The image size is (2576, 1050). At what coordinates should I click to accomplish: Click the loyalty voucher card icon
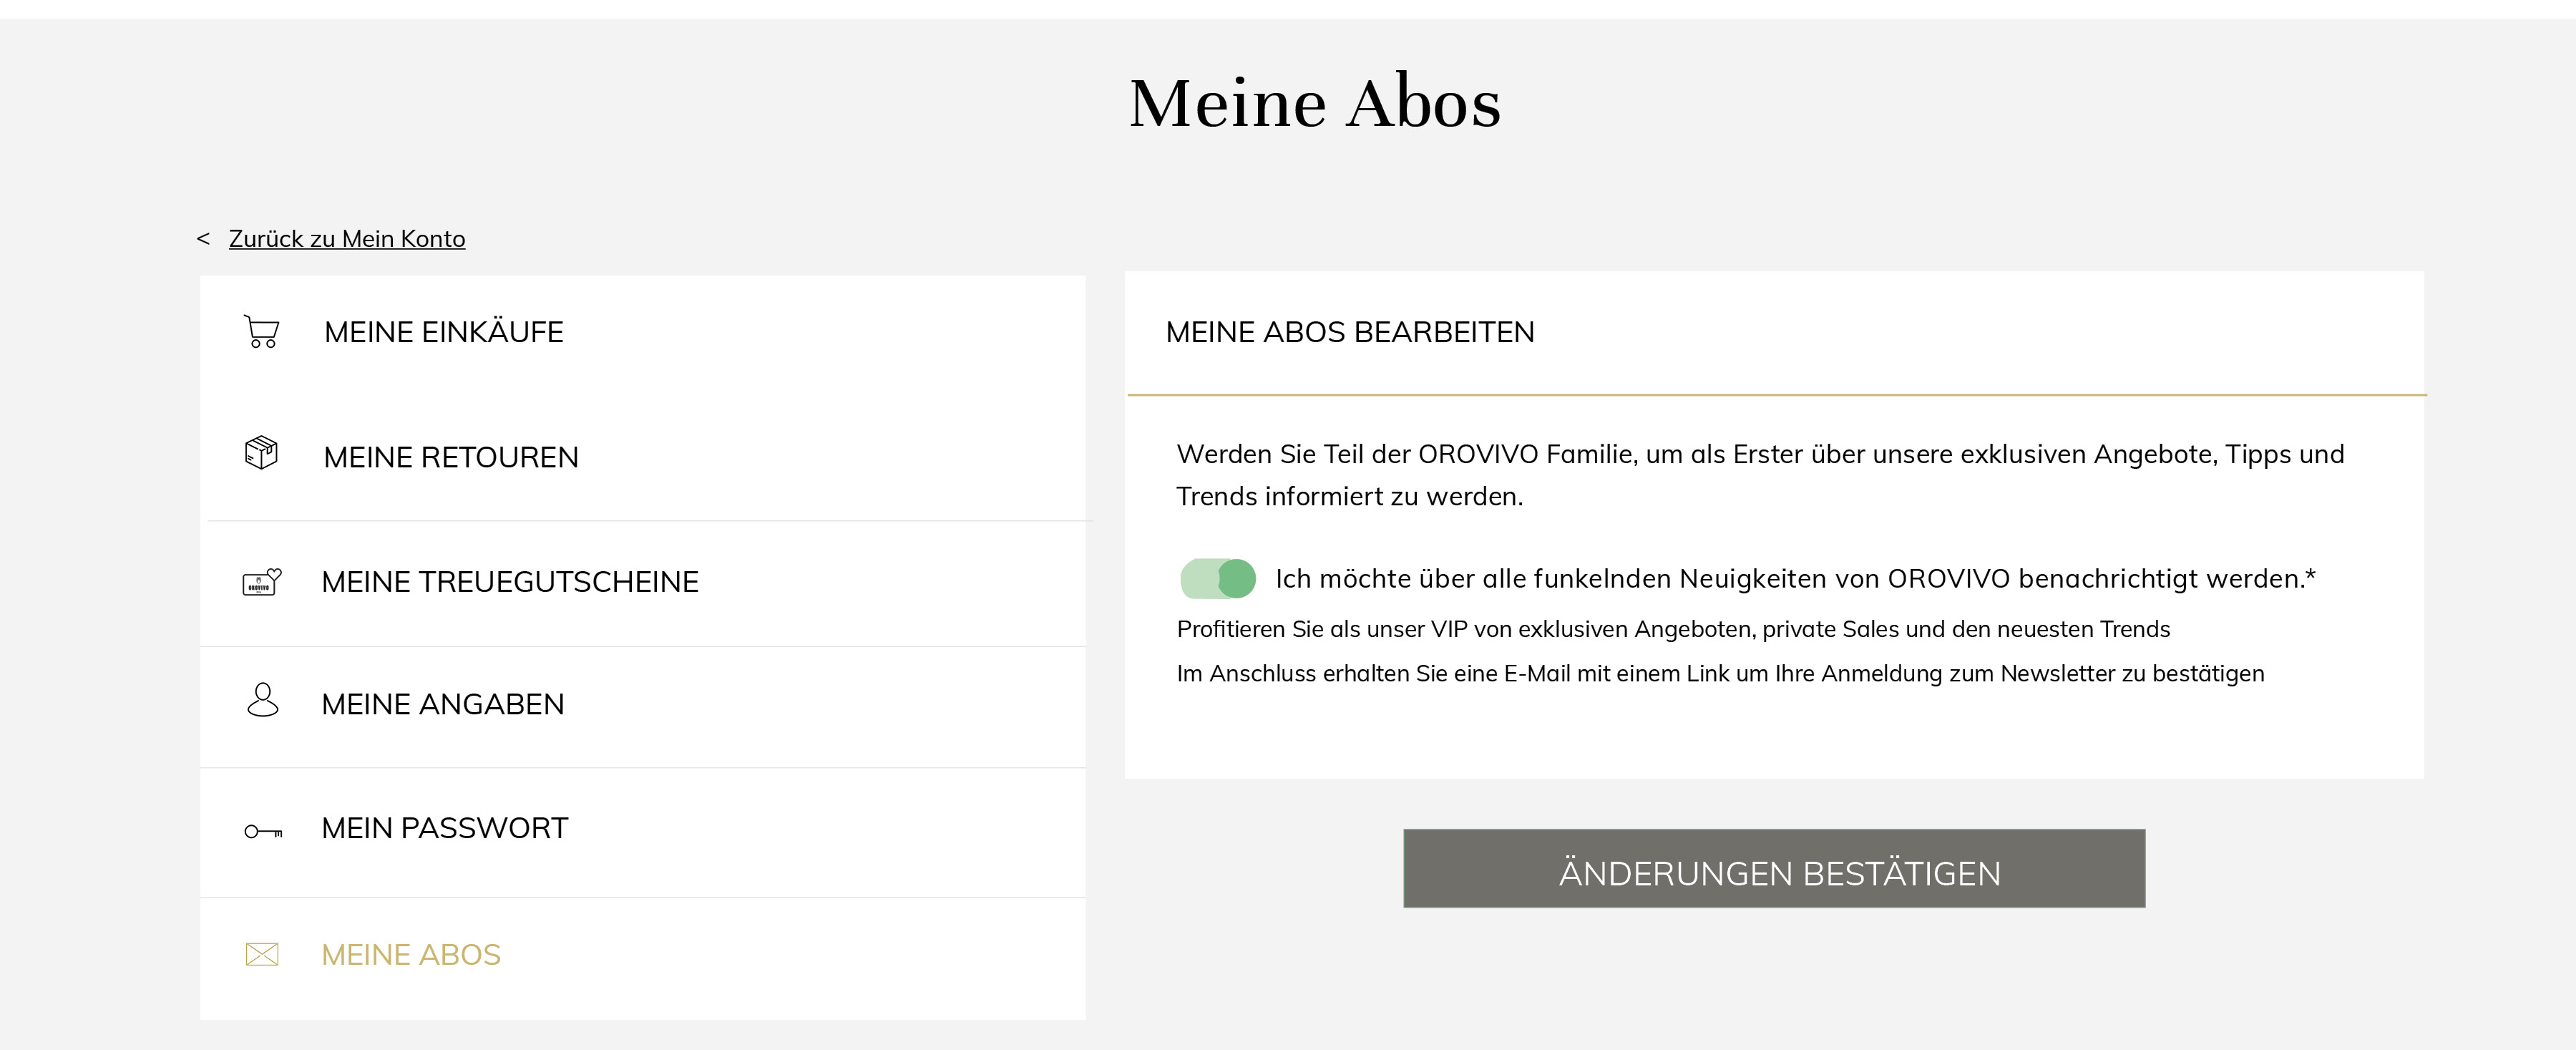point(262,581)
